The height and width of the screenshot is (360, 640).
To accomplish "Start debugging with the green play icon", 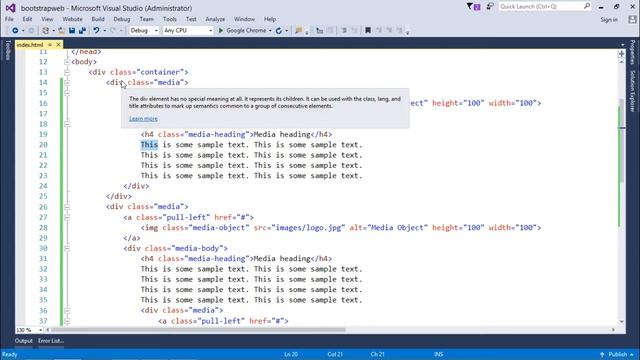I will click(x=221, y=31).
